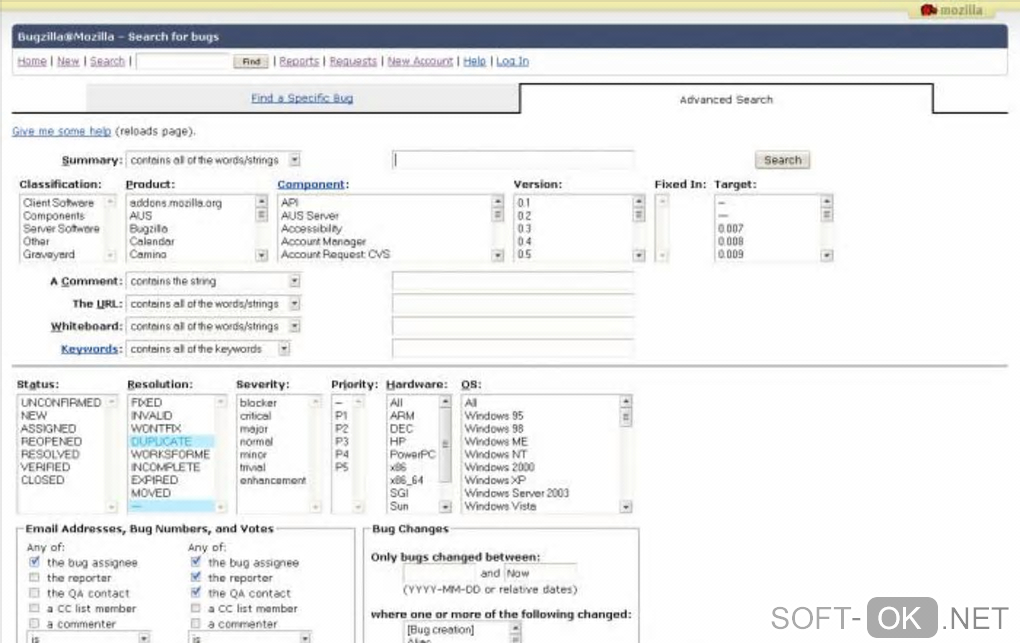Open the A Comment match-type dropdown

[213, 281]
